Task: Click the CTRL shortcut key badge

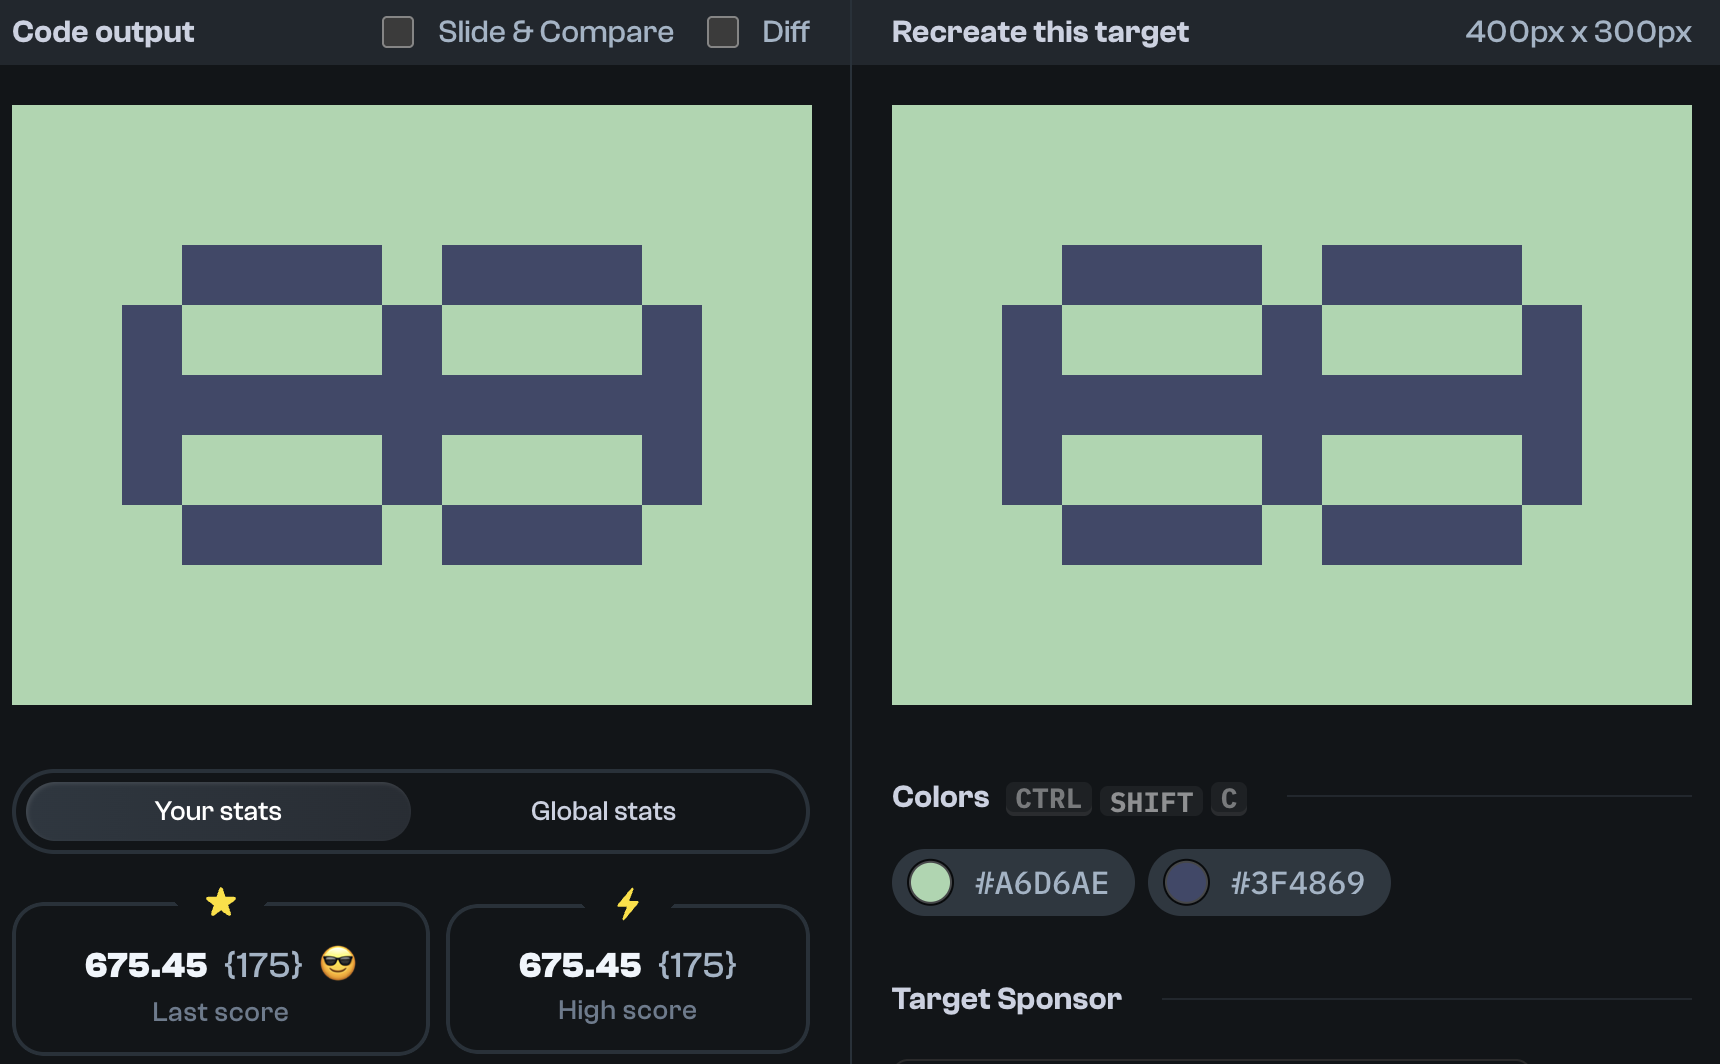Action: pos(1048,799)
